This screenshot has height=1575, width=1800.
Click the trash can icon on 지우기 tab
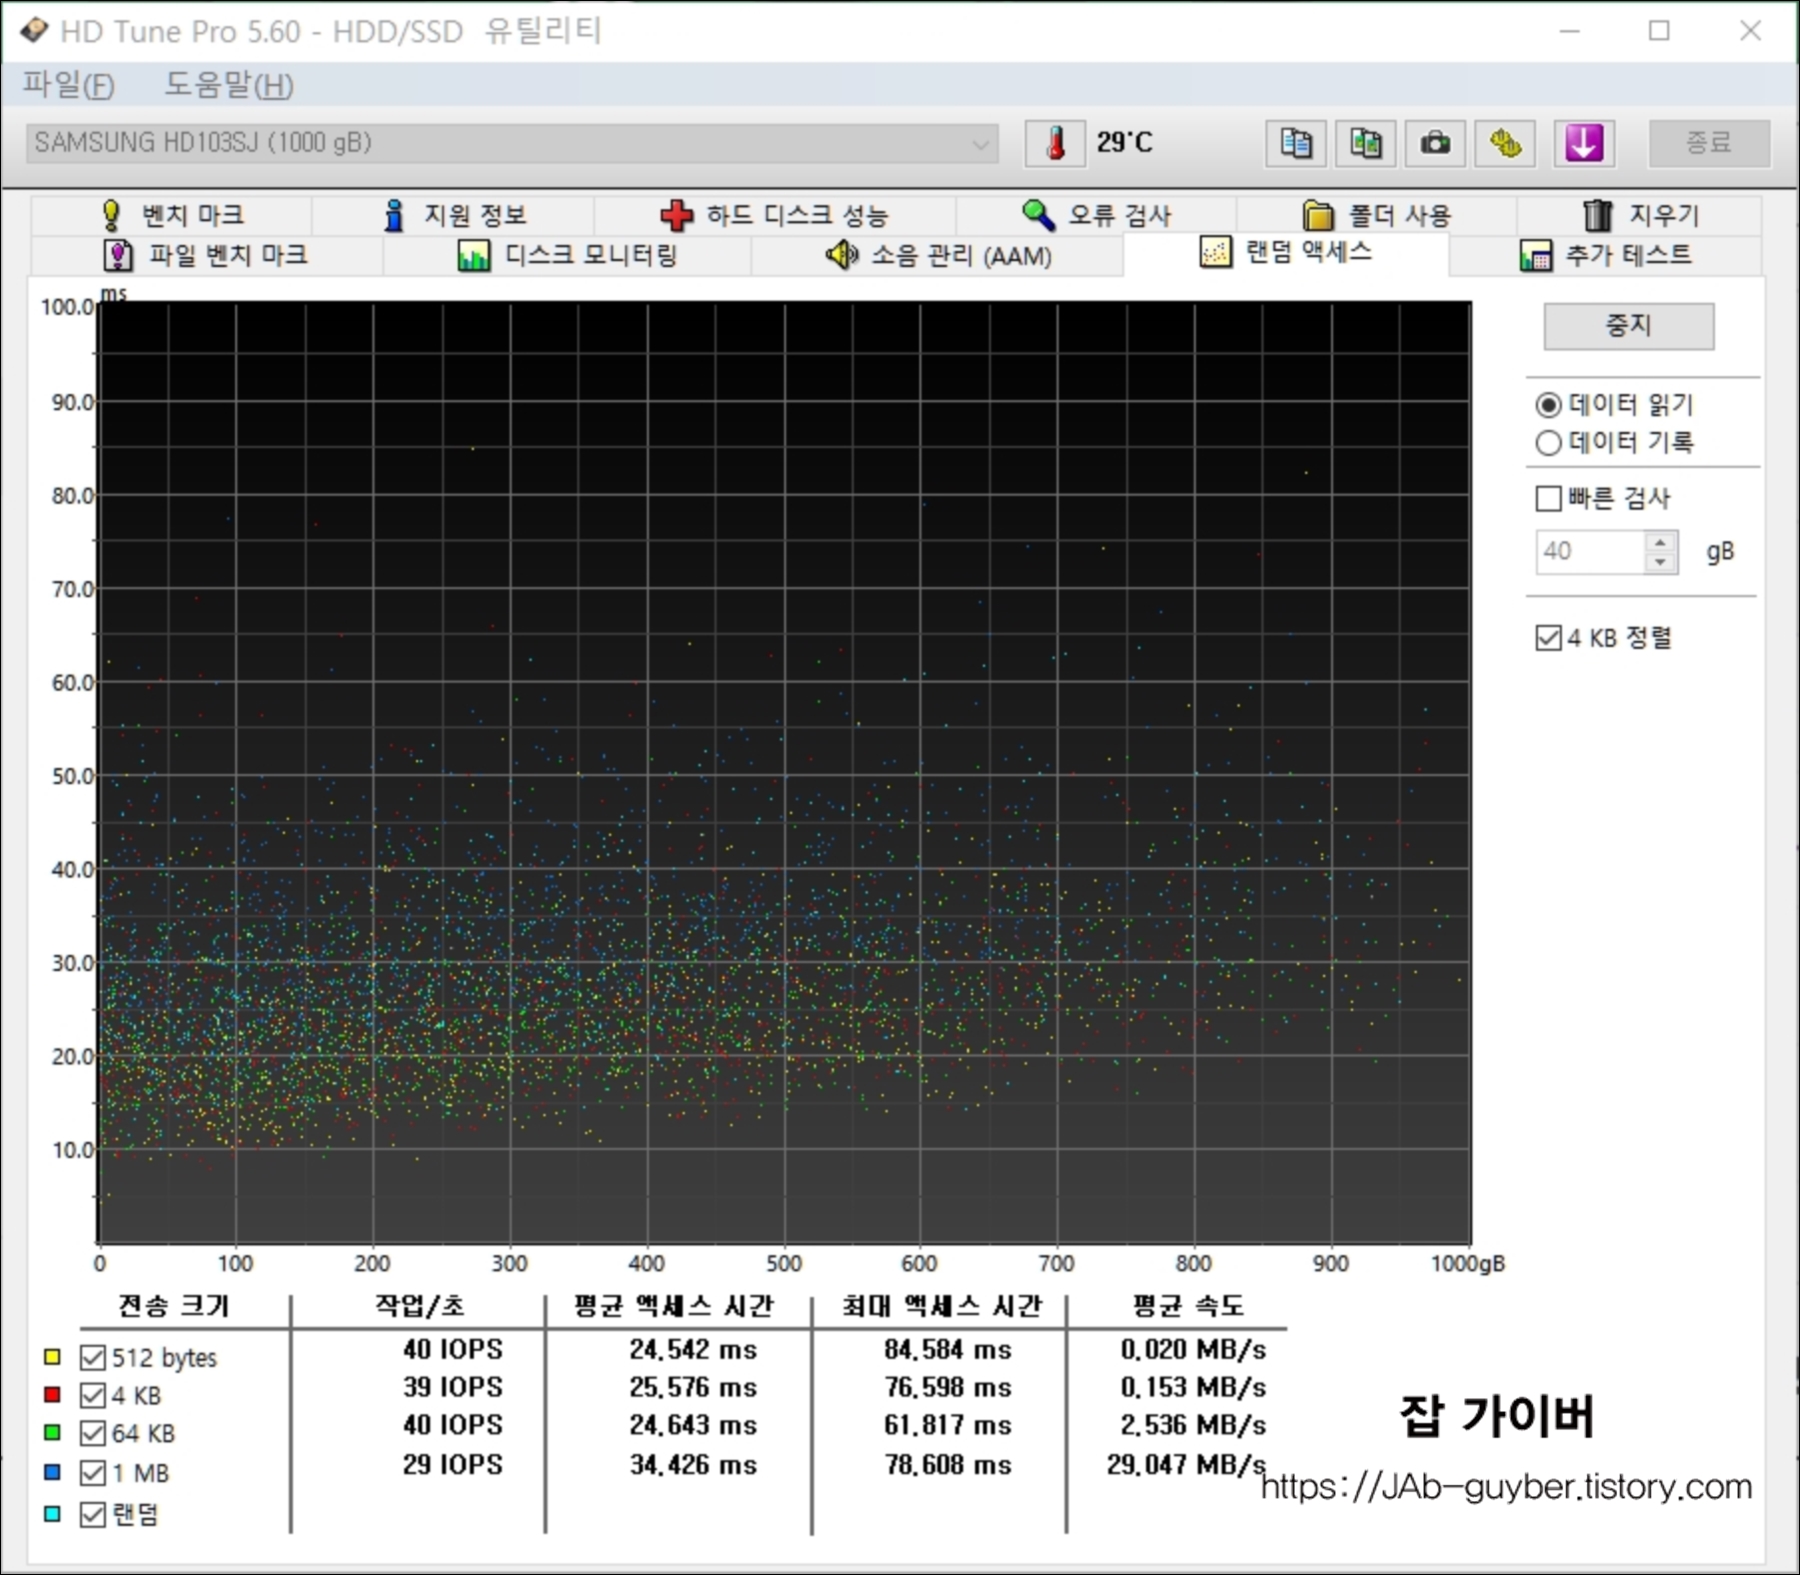pyautogui.click(x=1598, y=215)
